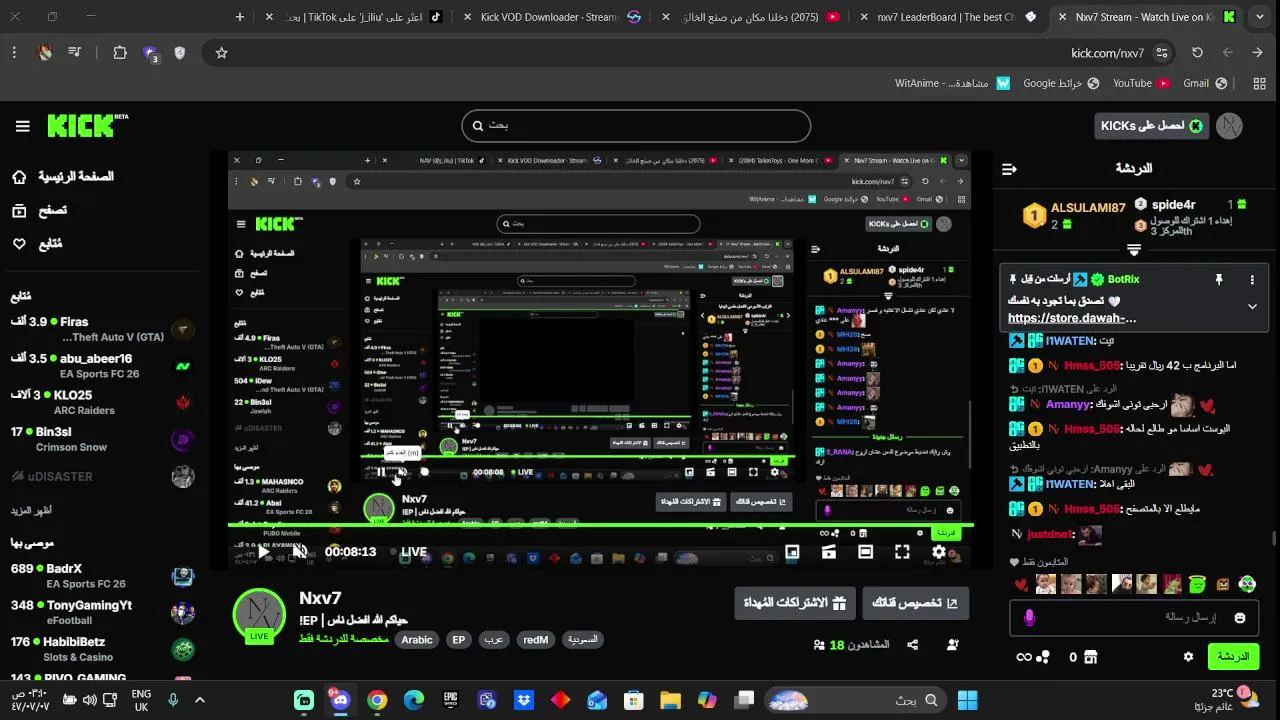1280x720 pixels.
Task: Unmute the stream volume
Action: pos(299,551)
